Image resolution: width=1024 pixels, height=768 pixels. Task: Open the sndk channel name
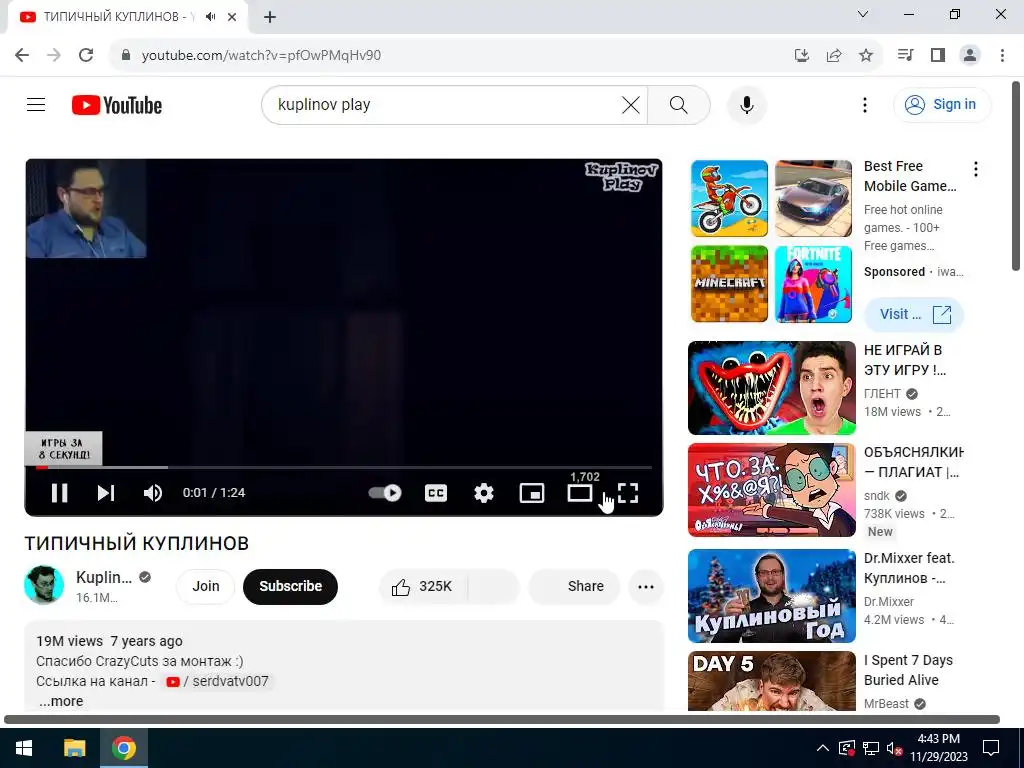point(876,496)
